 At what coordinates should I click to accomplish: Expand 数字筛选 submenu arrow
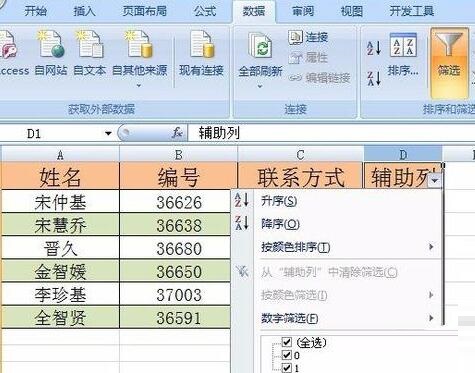(431, 318)
